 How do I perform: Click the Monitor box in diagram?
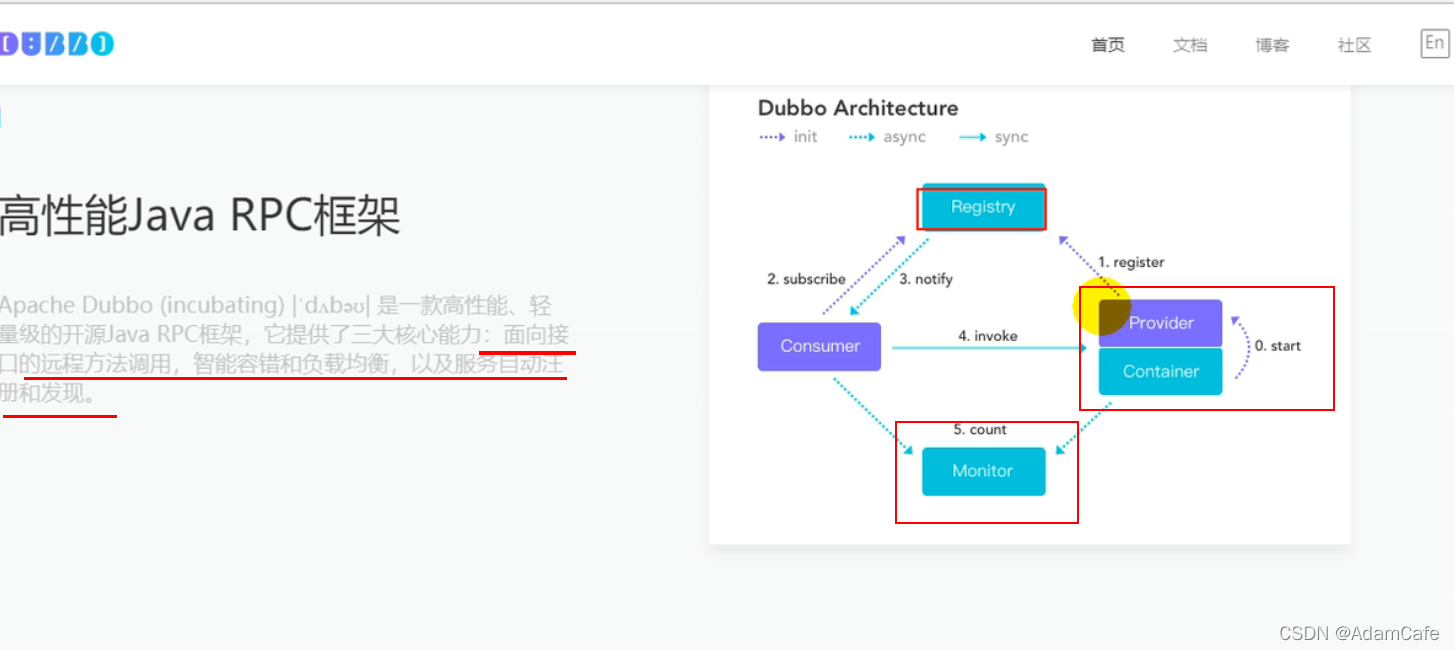pos(983,471)
